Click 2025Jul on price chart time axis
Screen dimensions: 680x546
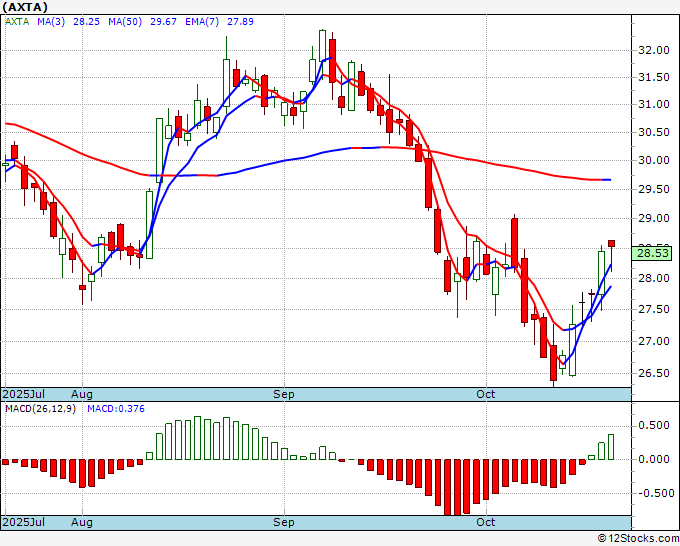pos(24,394)
